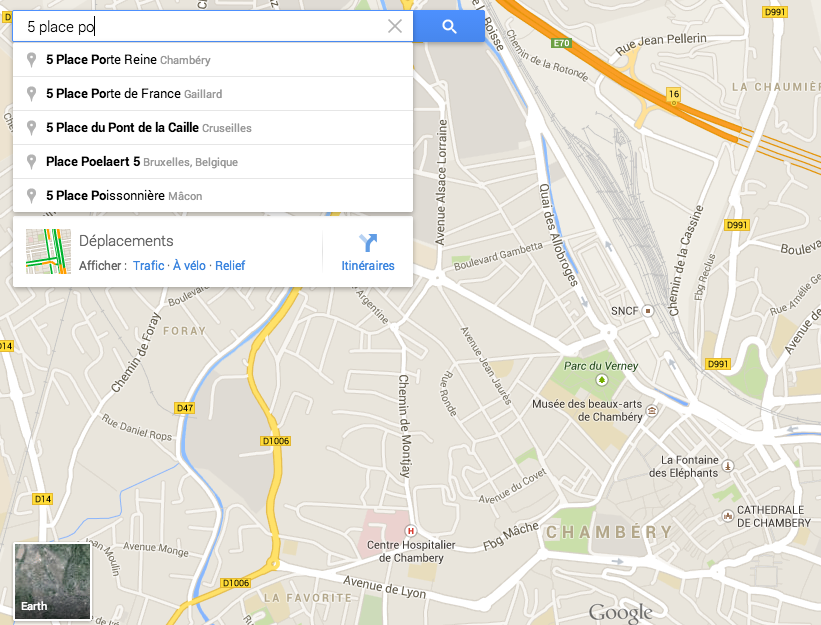Open the Itinéraires directions arrow icon
This screenshot has height=625, width=821.
click(368, 243)
